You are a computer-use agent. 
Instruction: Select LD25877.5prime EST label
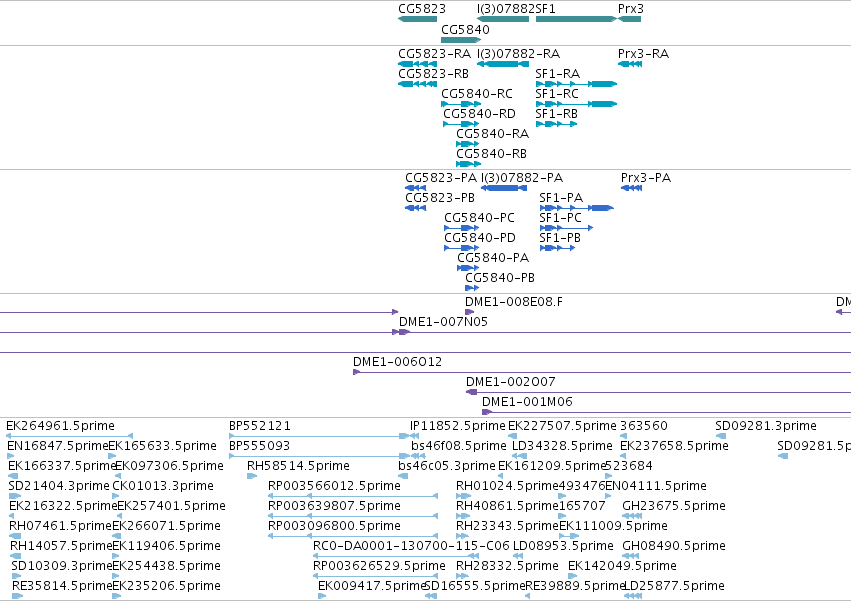674,586
